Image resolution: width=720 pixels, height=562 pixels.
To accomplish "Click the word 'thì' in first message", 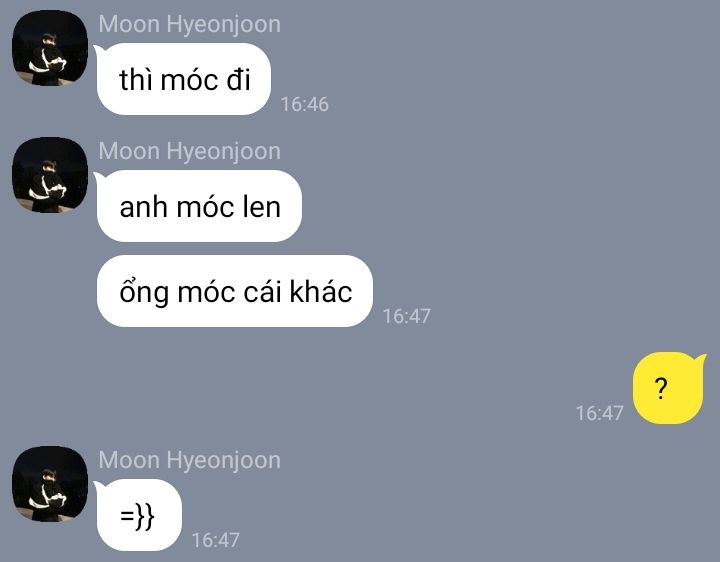I will tap(135, 79).
